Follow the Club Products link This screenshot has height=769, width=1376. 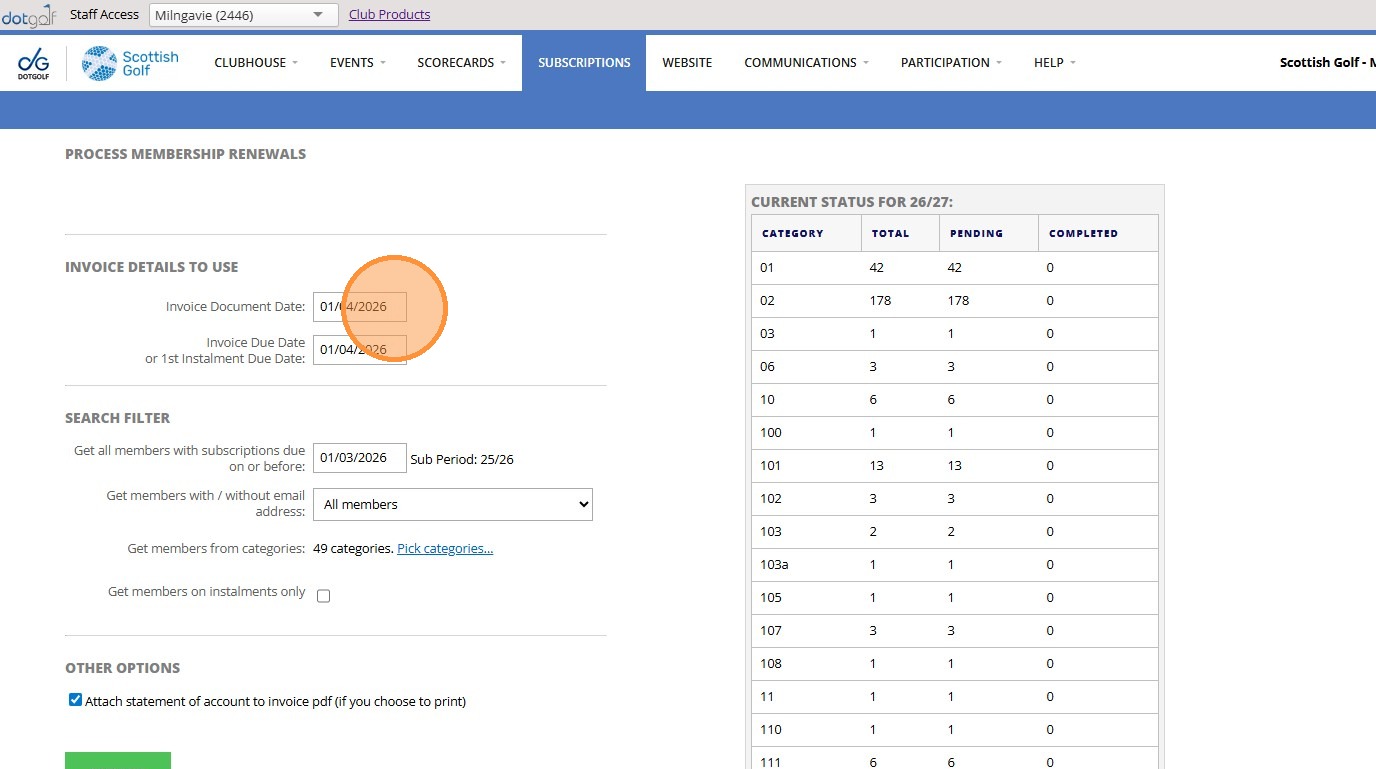click(x=389, y=15)
